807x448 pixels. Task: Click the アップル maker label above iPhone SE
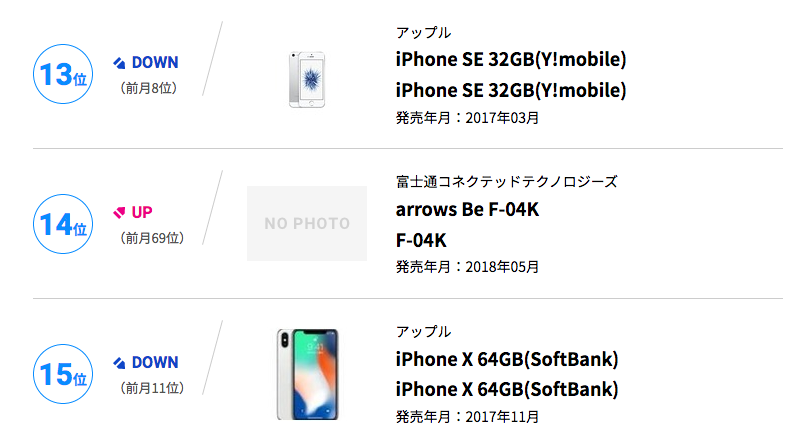[x=423, y=32]
